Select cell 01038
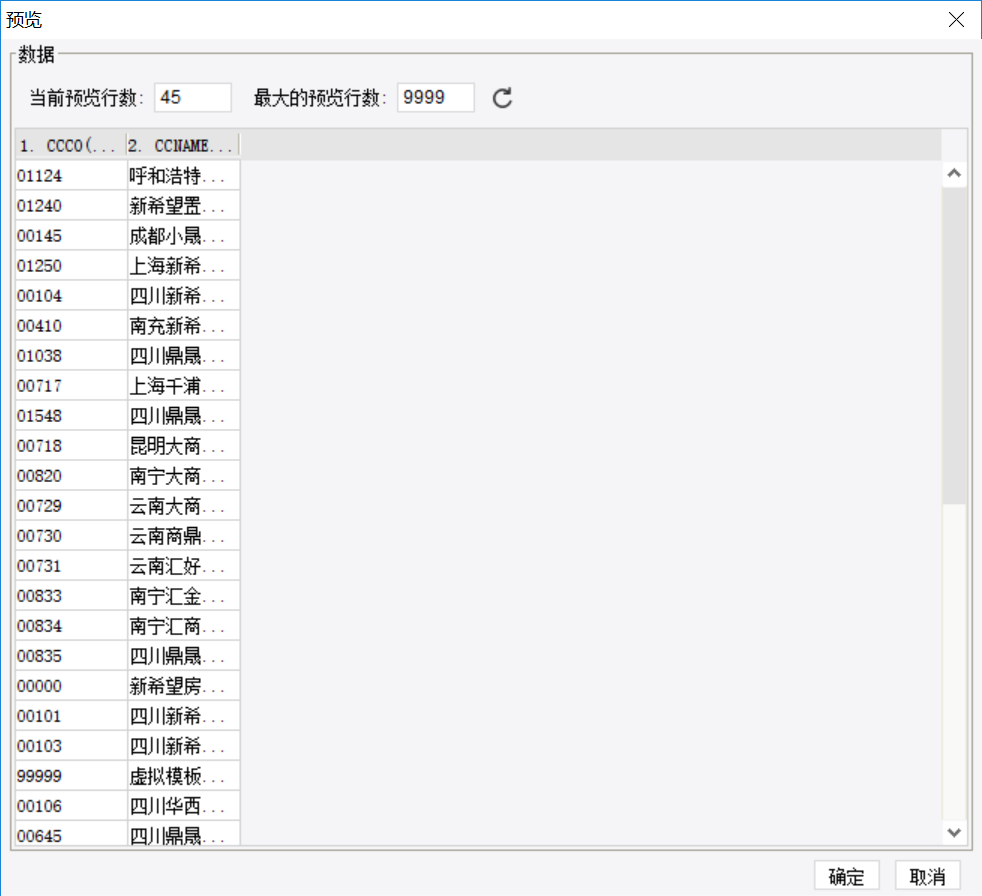 coord(71,356)
